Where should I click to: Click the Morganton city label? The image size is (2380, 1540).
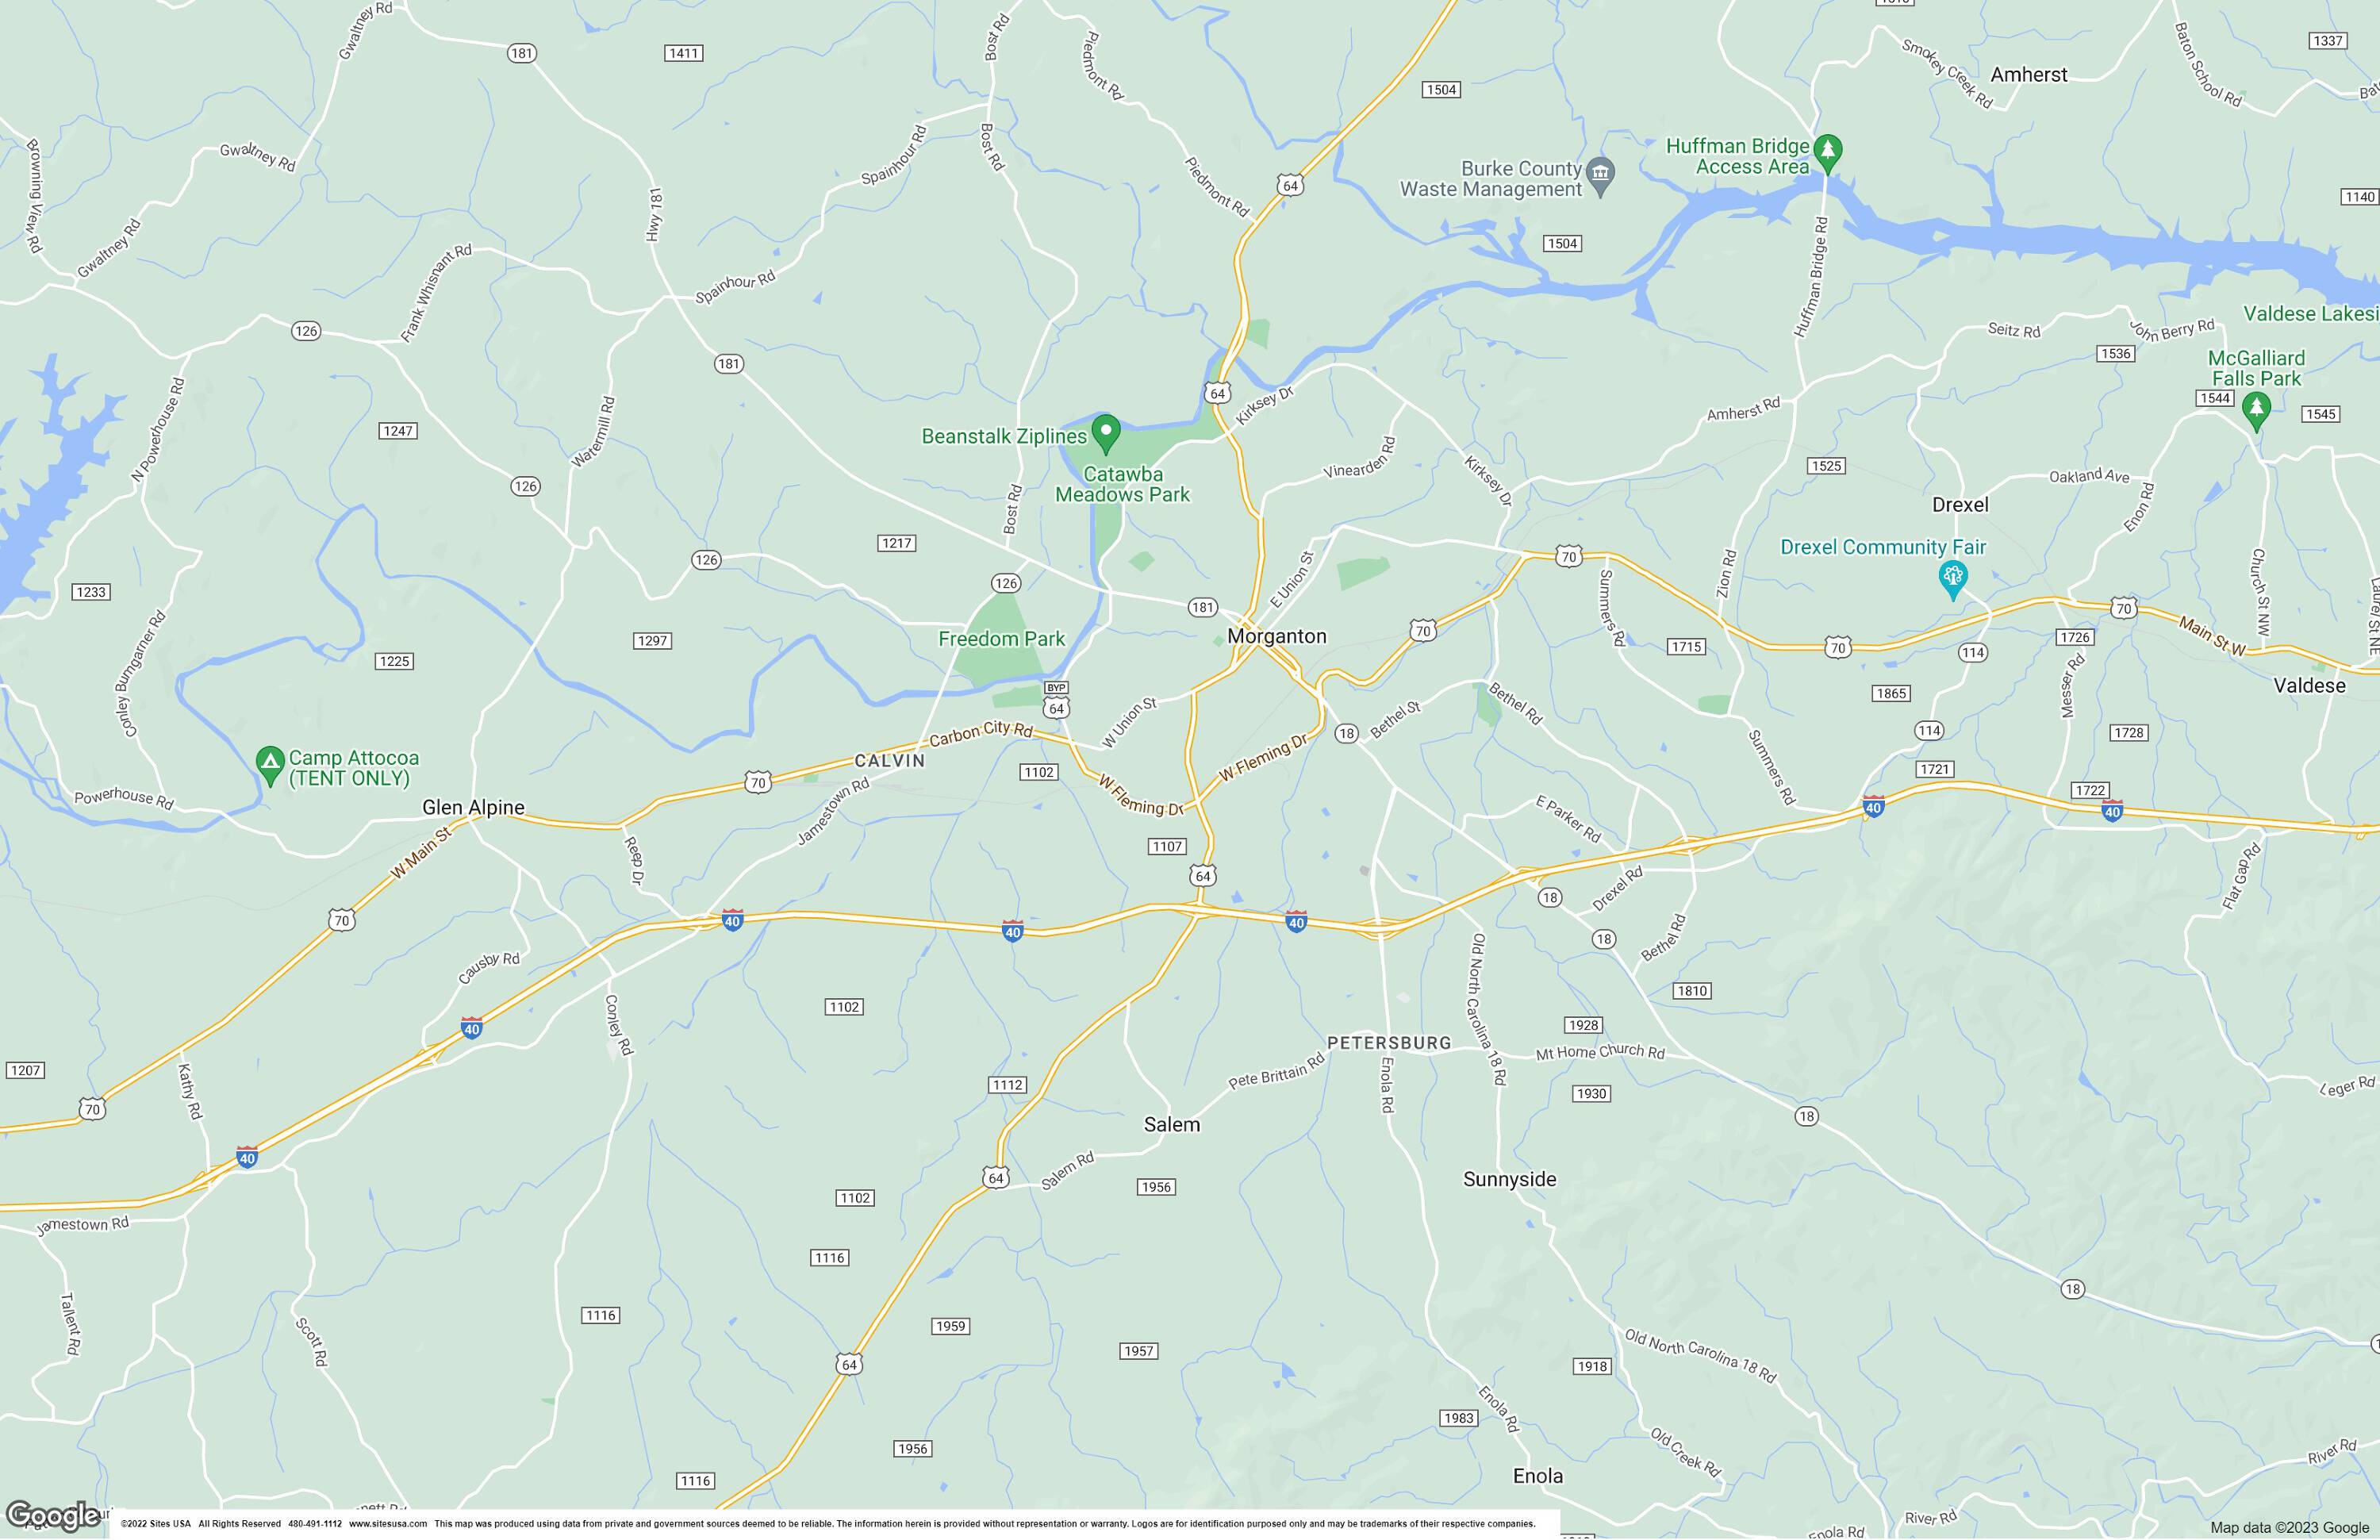pos(1277,636)
